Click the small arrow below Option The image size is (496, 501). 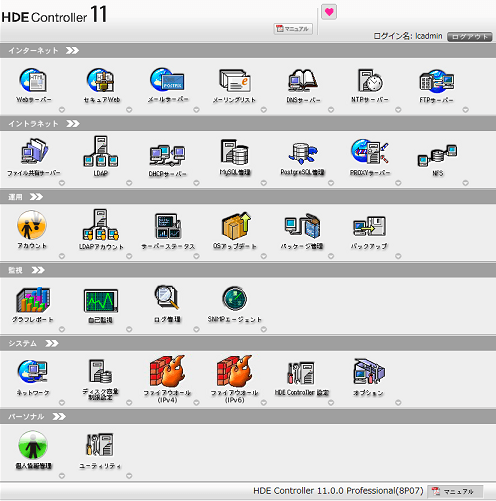pyautogui.click(x=398, y=403)
